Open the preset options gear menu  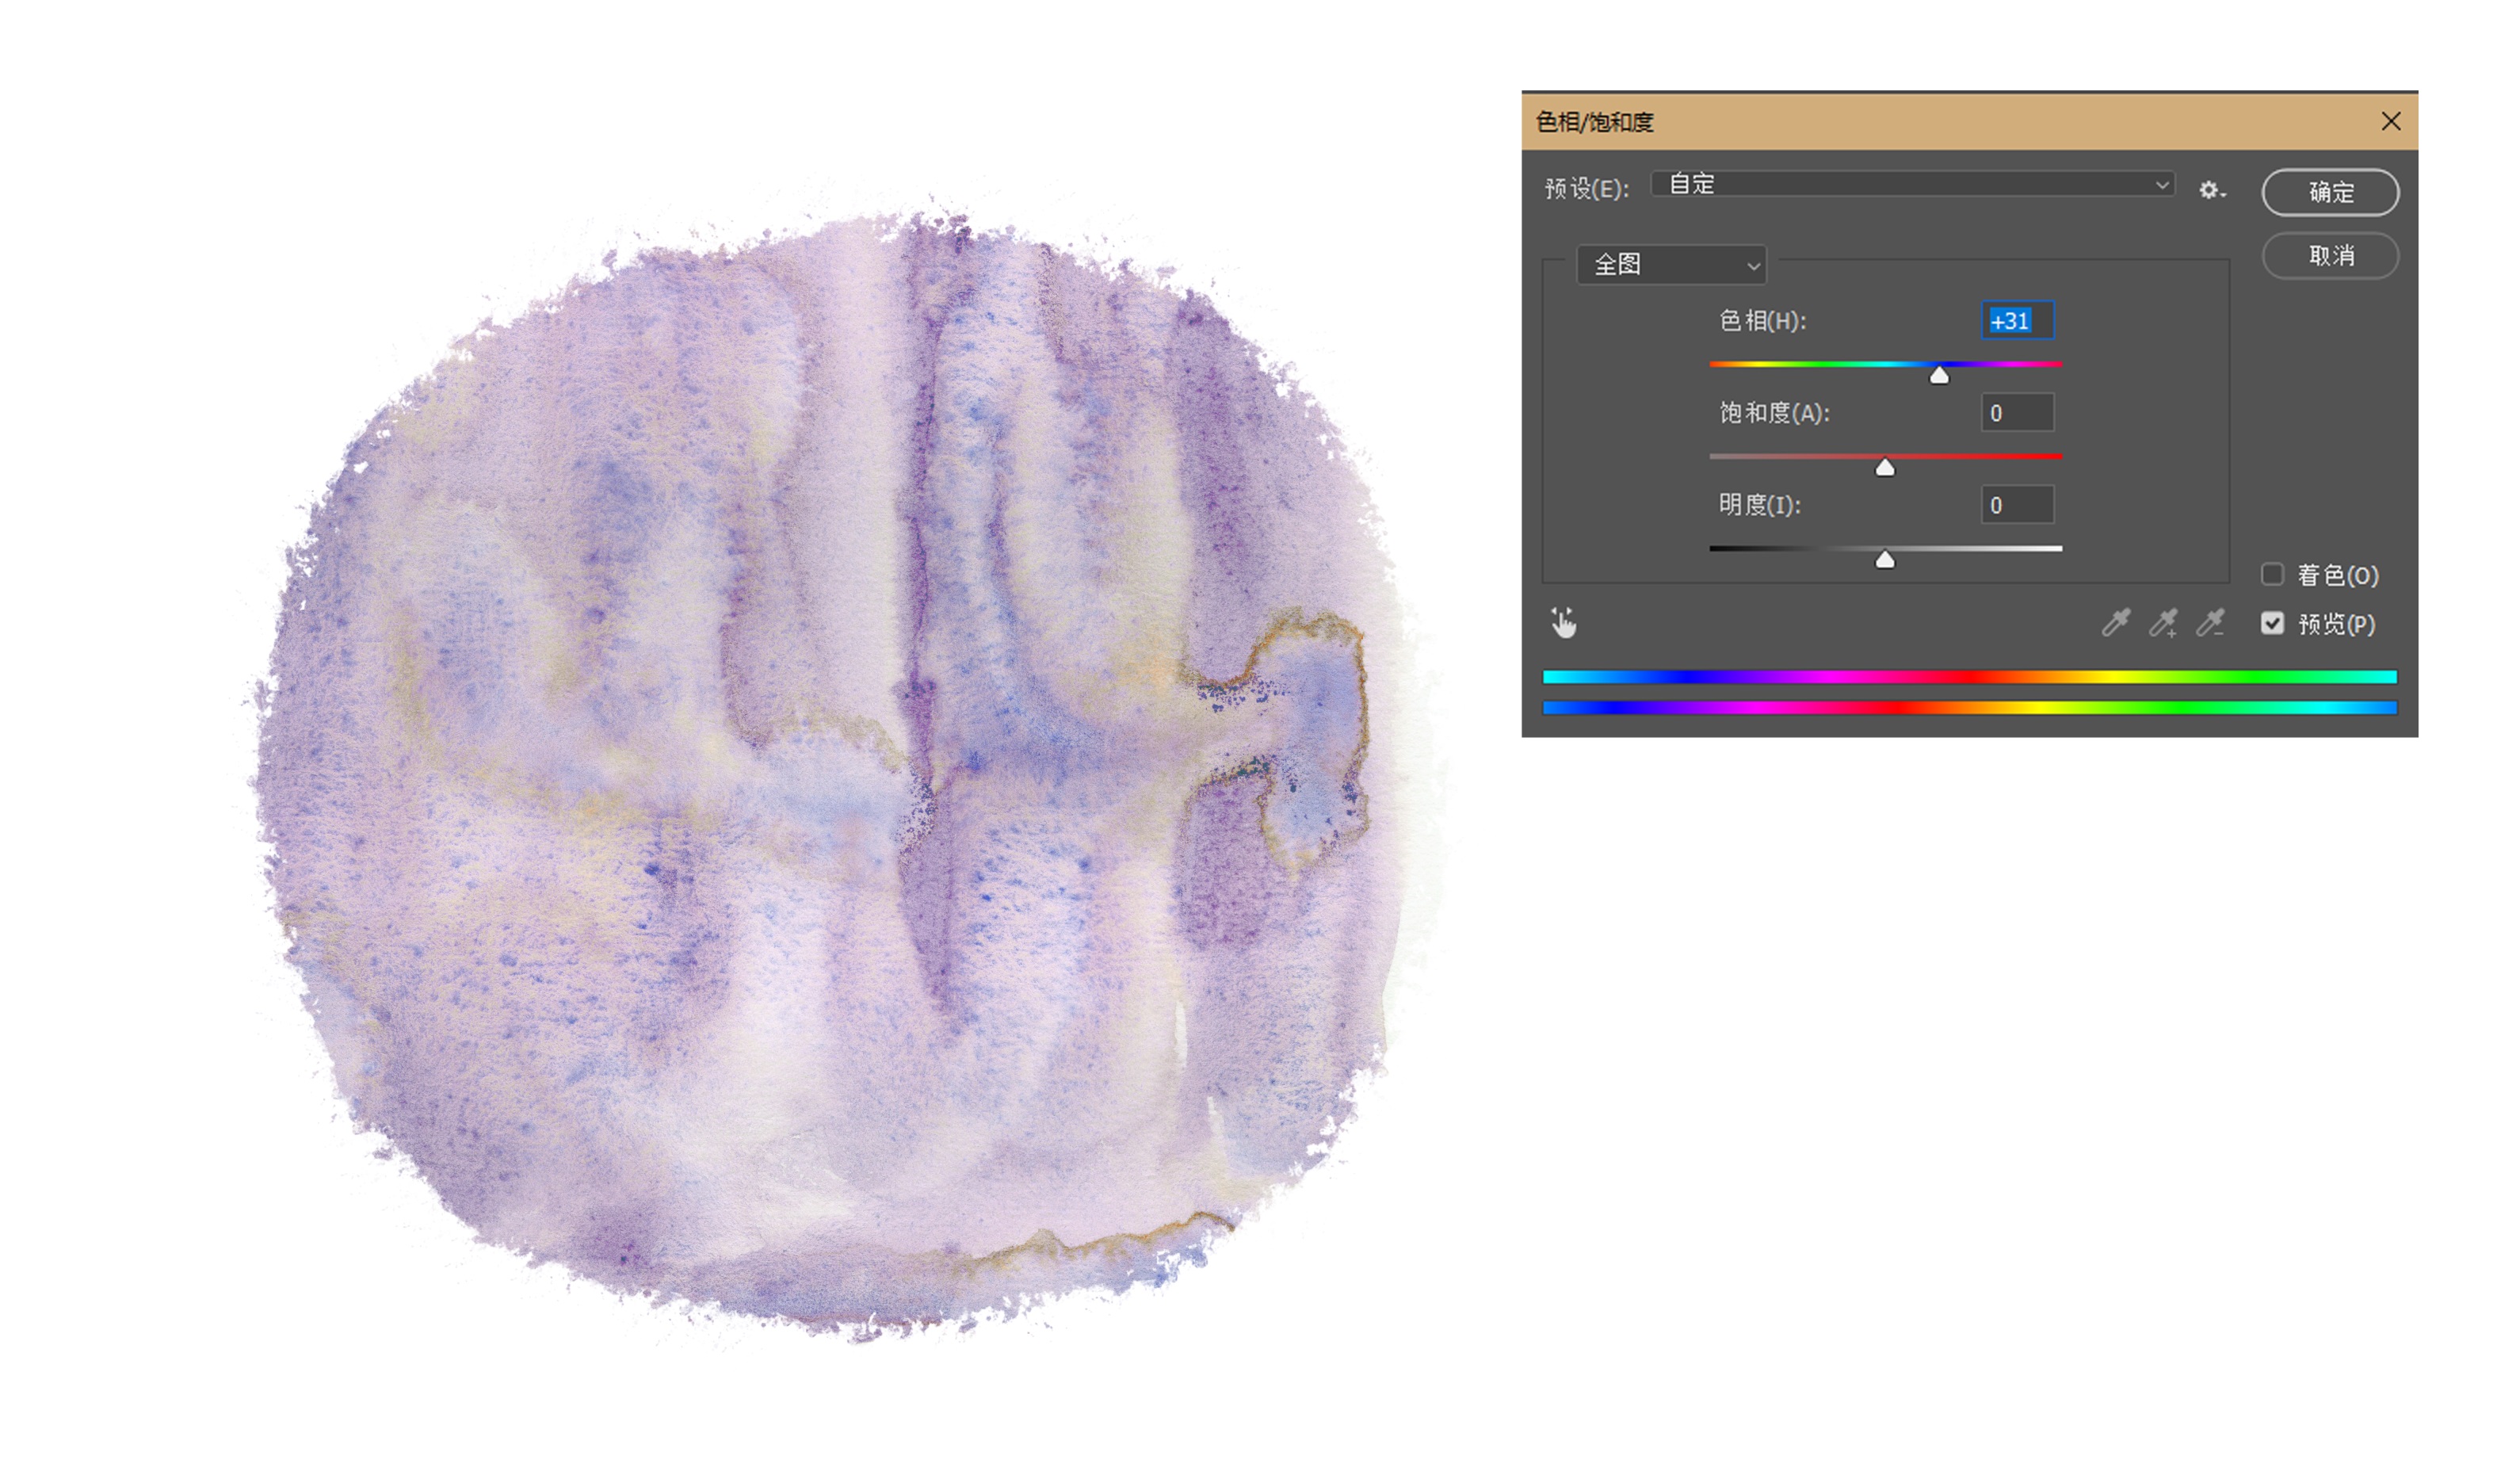coord(2211,190)
